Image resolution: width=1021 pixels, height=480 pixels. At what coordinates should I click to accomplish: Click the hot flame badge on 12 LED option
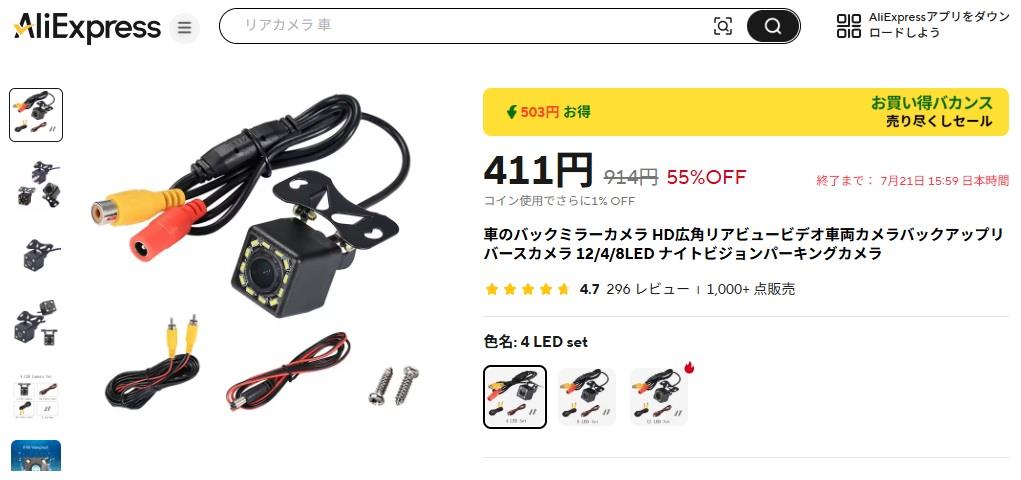click(x=689, y=369)
